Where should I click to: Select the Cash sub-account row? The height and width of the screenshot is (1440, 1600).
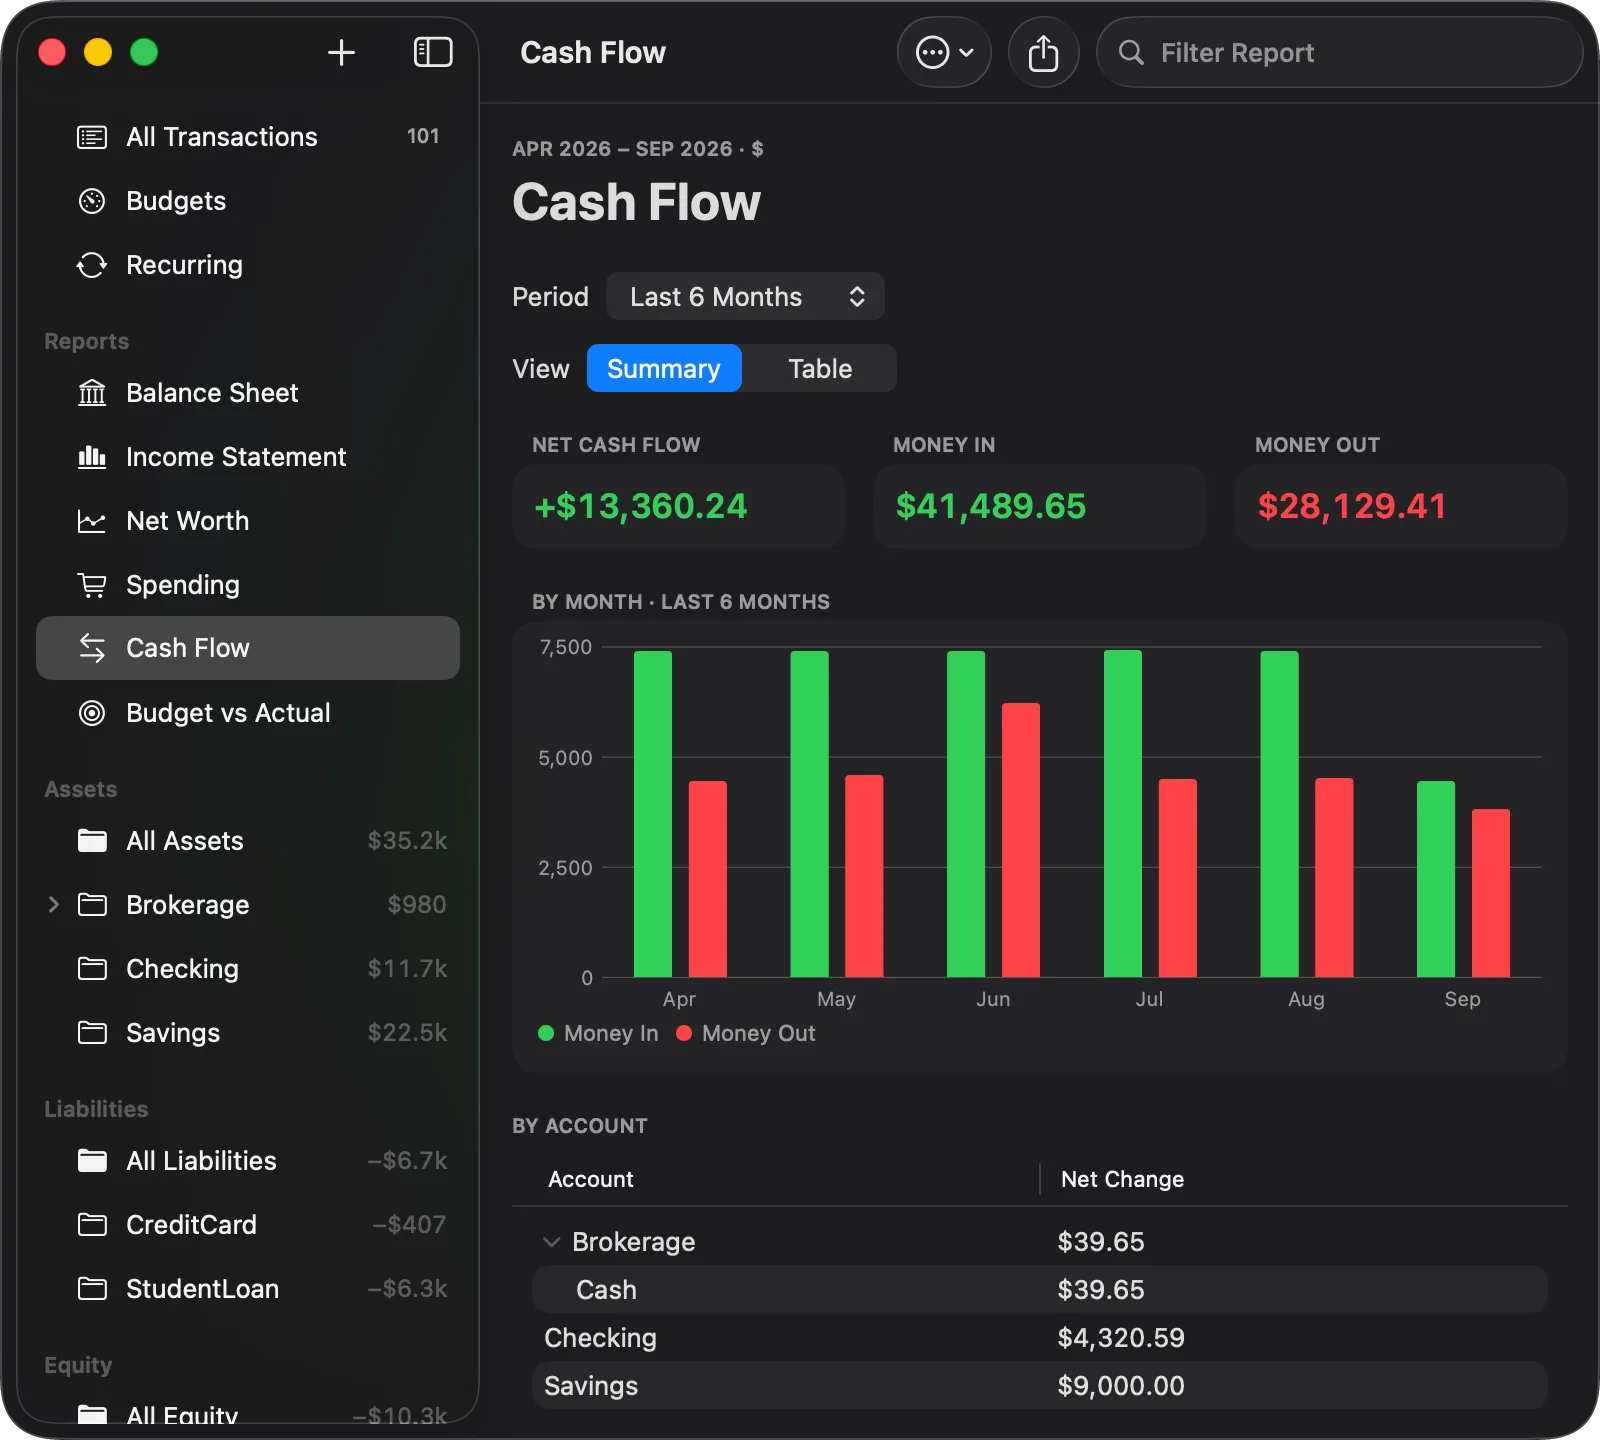1040,1290
